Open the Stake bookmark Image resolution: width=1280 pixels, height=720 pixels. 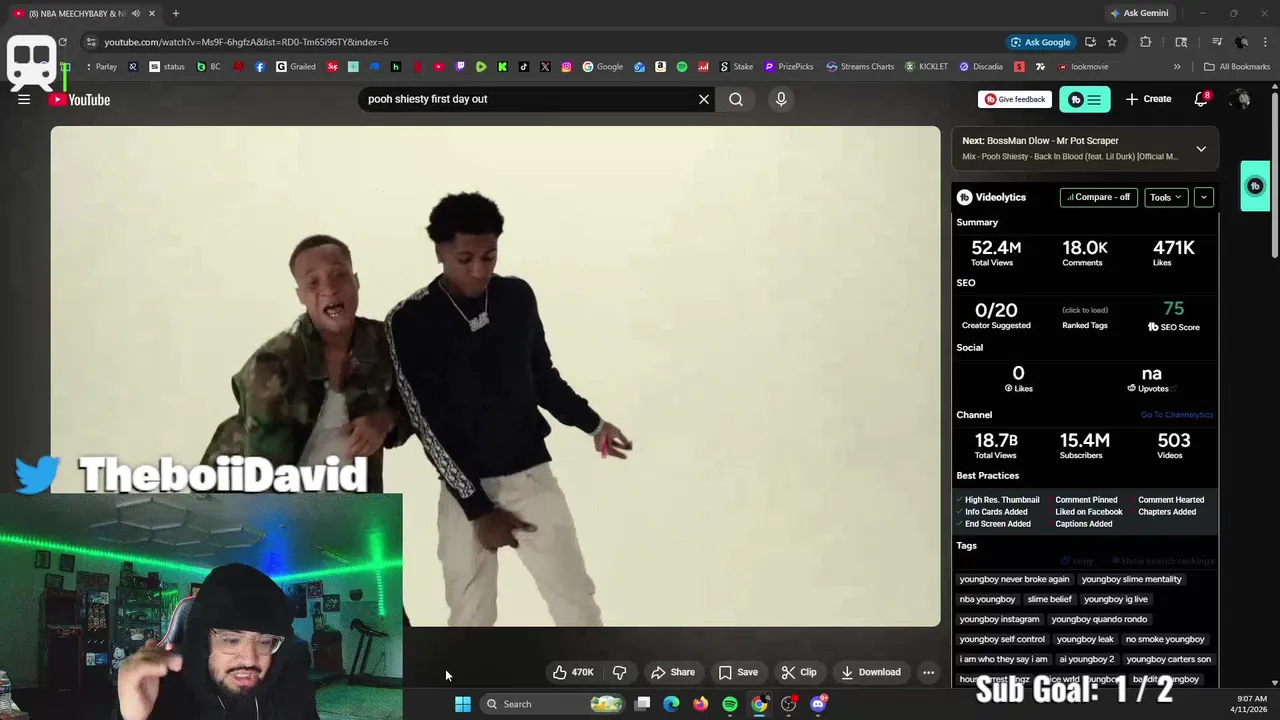point(736,67)
